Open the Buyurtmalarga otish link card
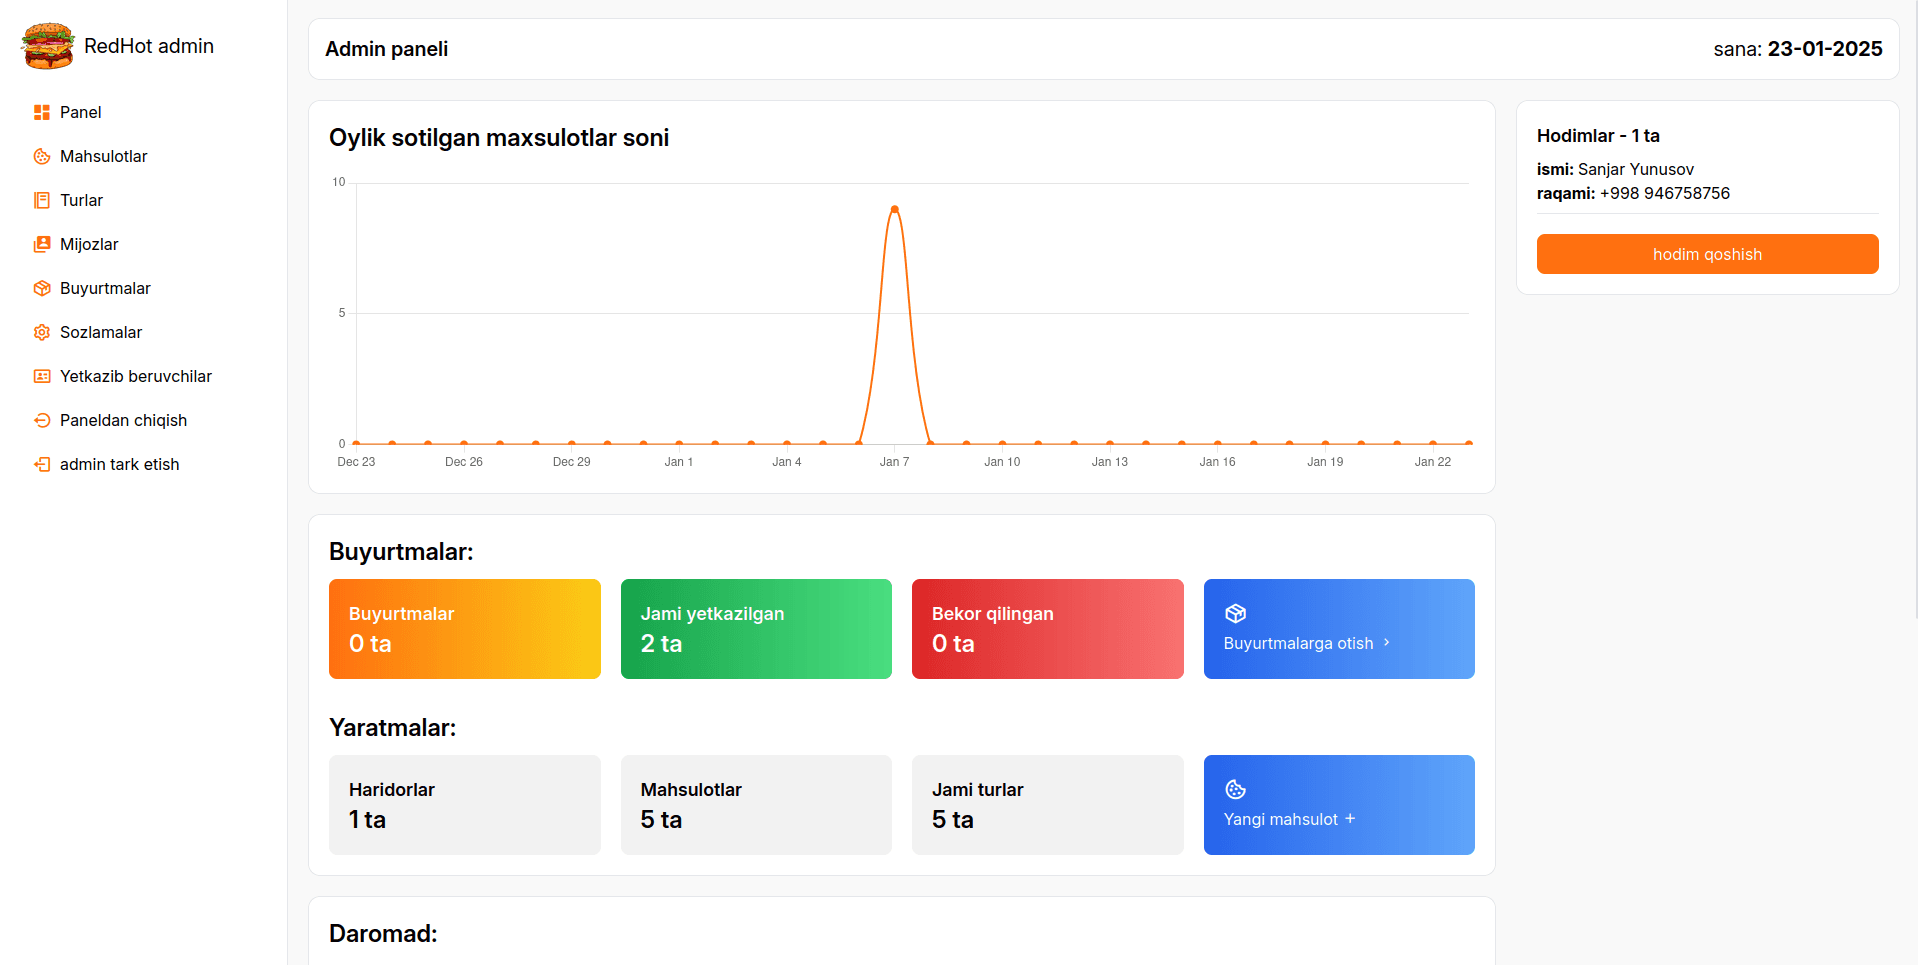 click(x=1338, y=629)
